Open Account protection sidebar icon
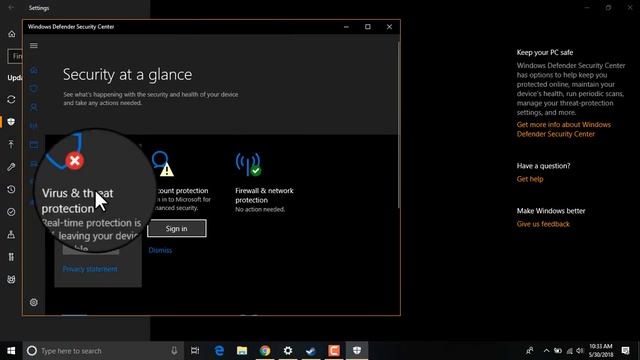This screenshot has height=360, width=640. coord(34,107)
